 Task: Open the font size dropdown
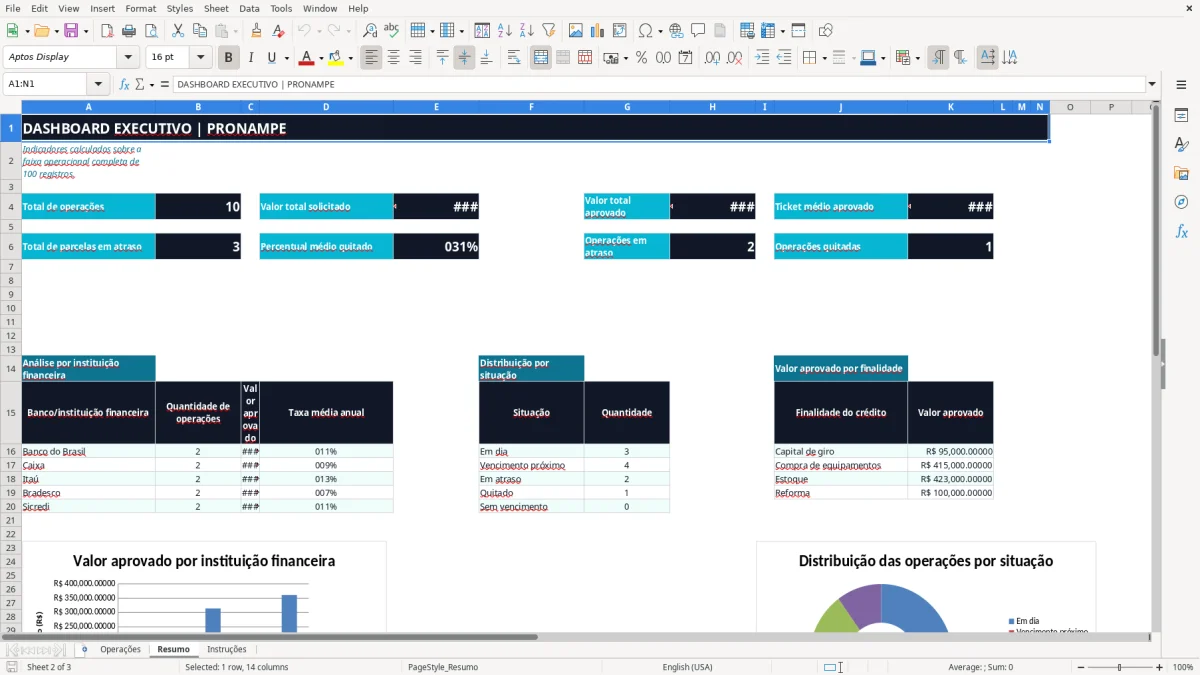[x=200, y=57]
